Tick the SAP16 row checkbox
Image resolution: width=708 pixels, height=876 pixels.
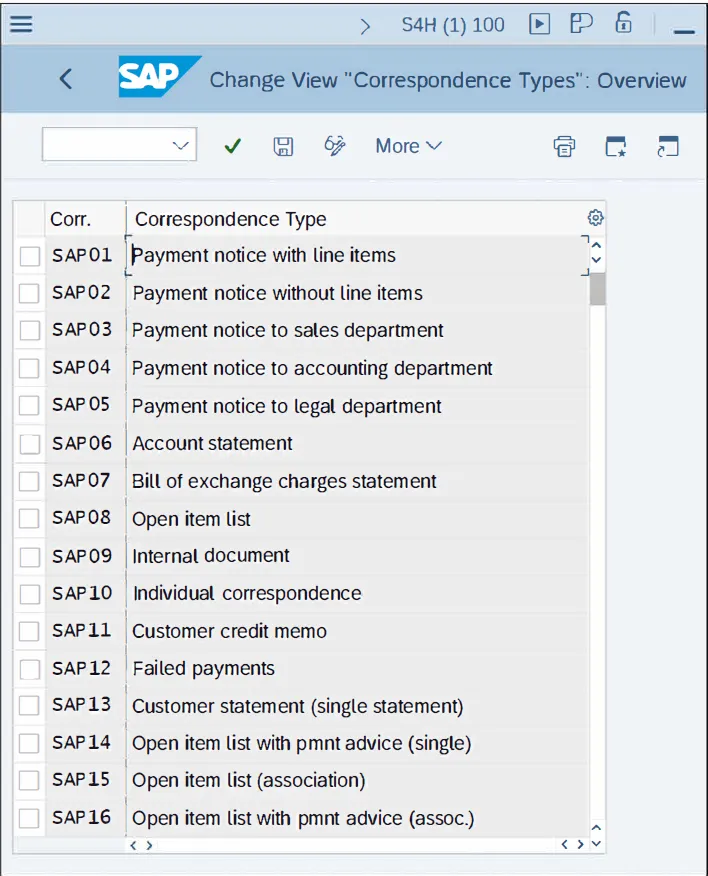(x=29, y=818)
